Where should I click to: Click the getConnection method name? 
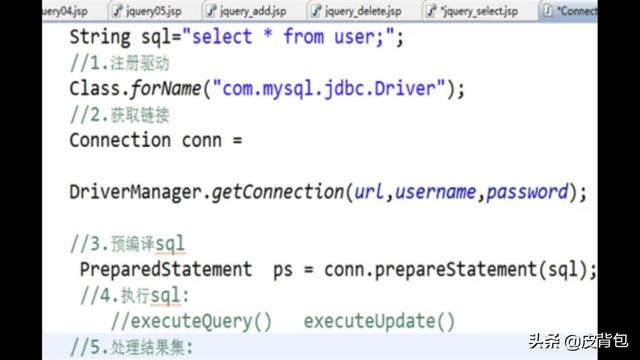point(278,192)
